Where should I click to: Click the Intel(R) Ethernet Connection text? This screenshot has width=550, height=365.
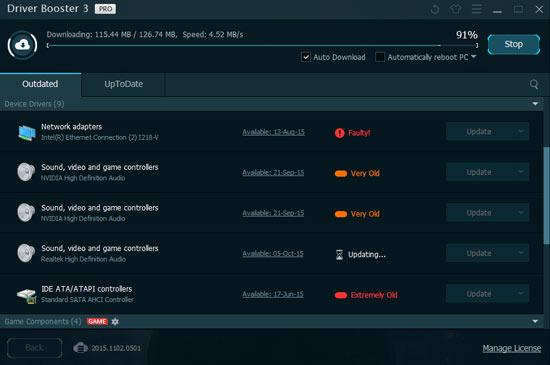[100, 137]
